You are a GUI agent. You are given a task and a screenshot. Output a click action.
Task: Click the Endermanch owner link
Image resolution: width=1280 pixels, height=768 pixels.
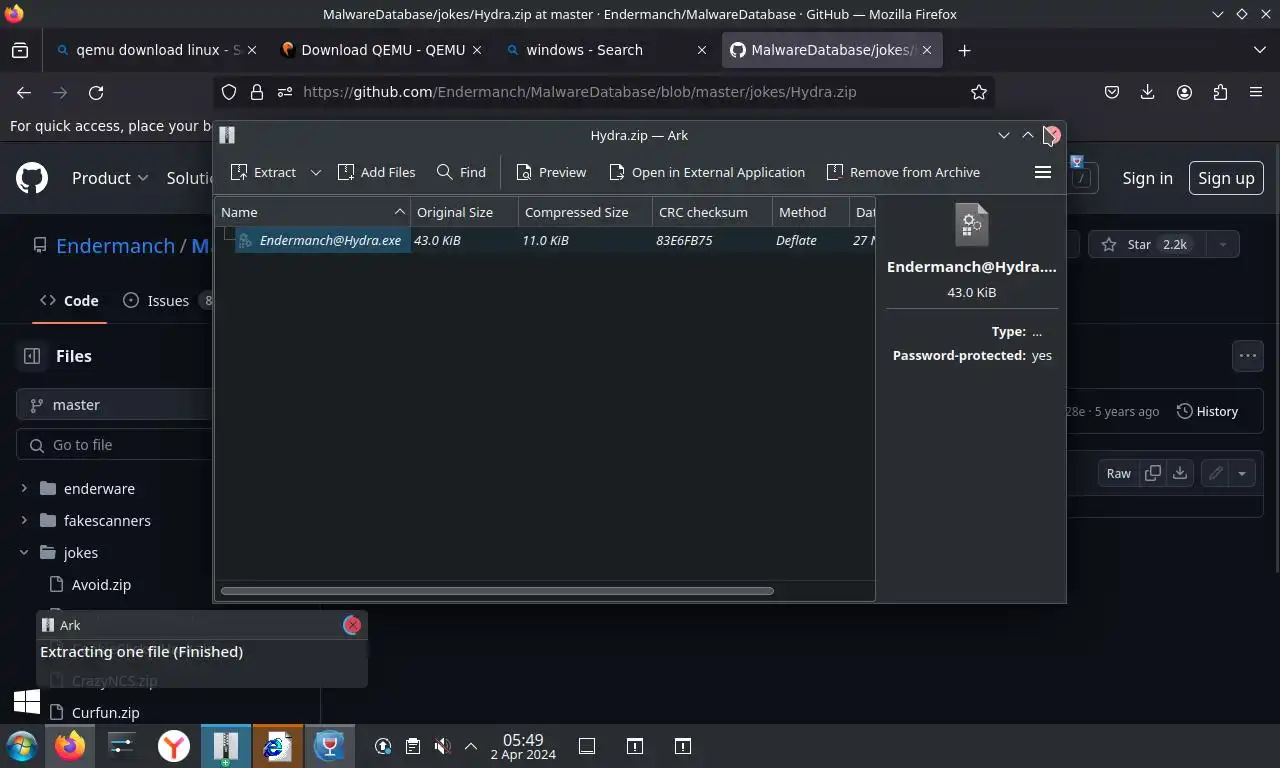pos(115,245)
